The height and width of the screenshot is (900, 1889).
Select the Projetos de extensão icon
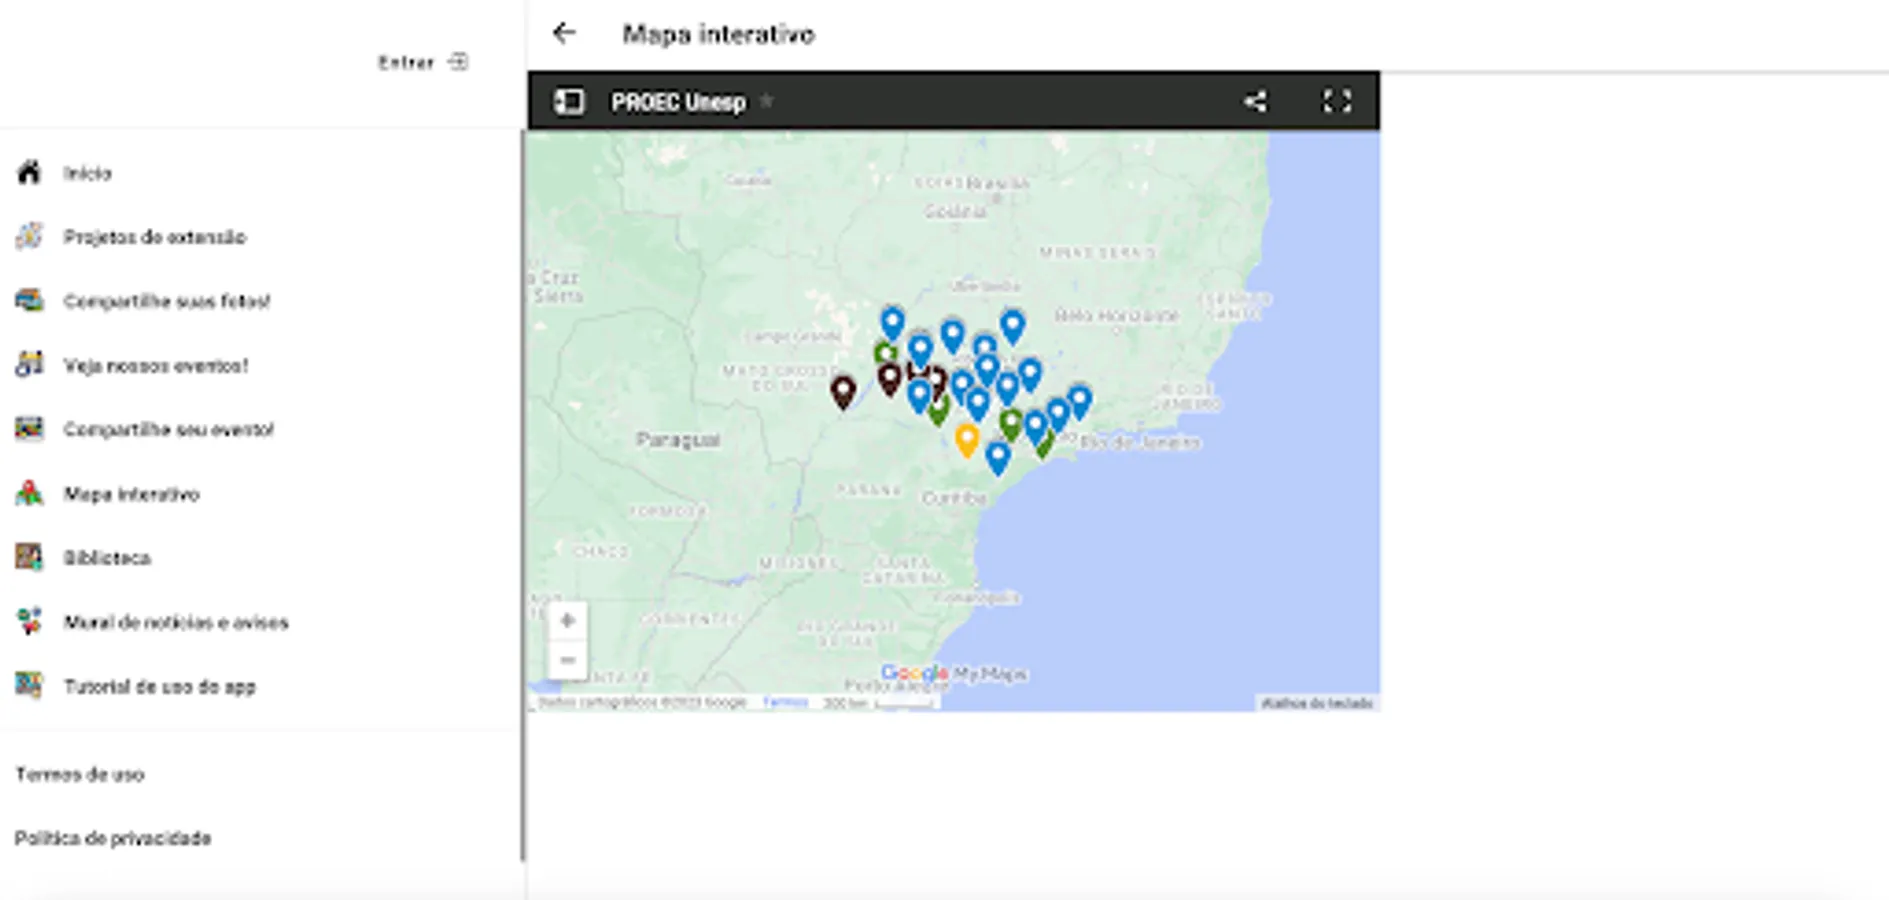coord(28,236)
